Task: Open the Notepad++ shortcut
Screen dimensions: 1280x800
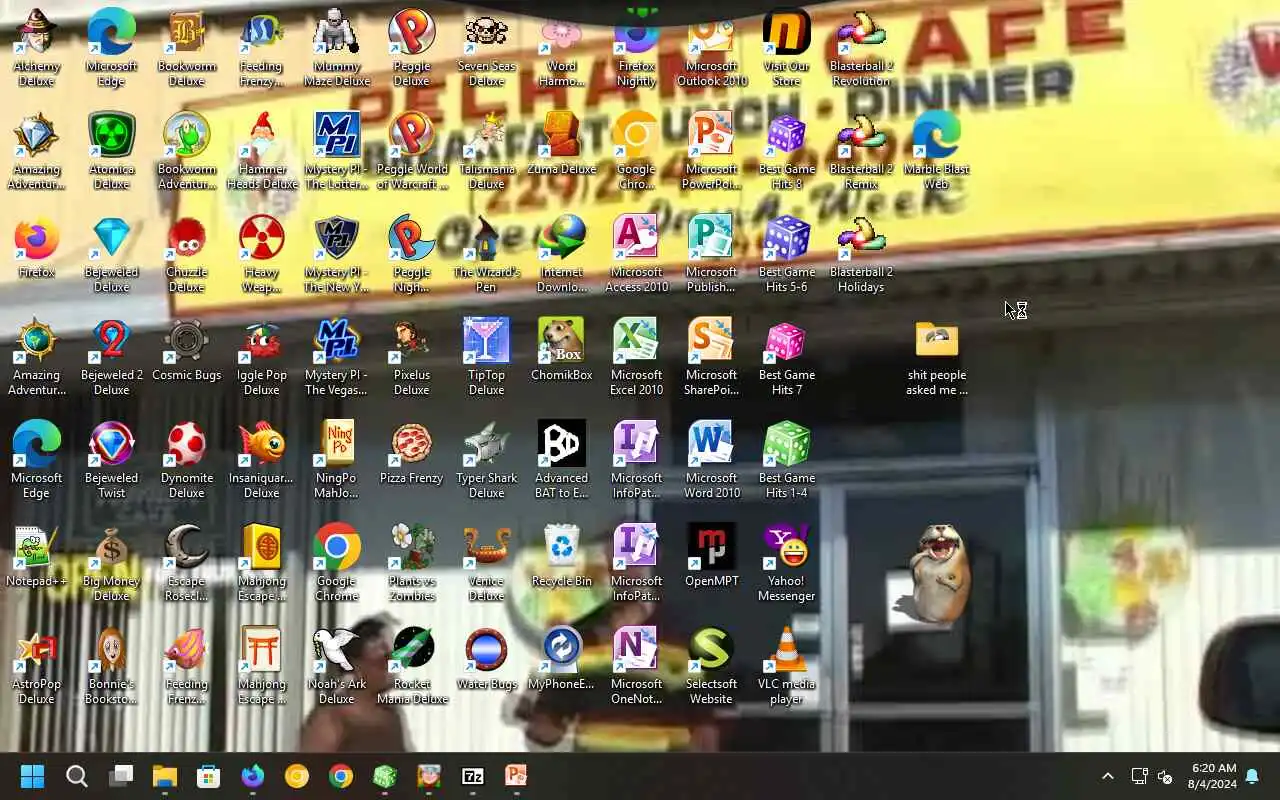Action: coord(37,556)
